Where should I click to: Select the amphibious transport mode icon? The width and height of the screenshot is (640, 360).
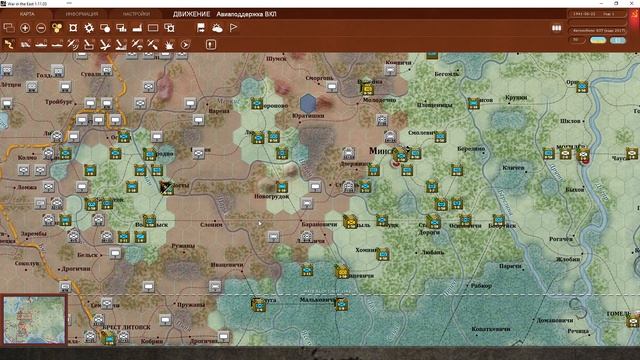pyautogui.click(x=57, y=44)
